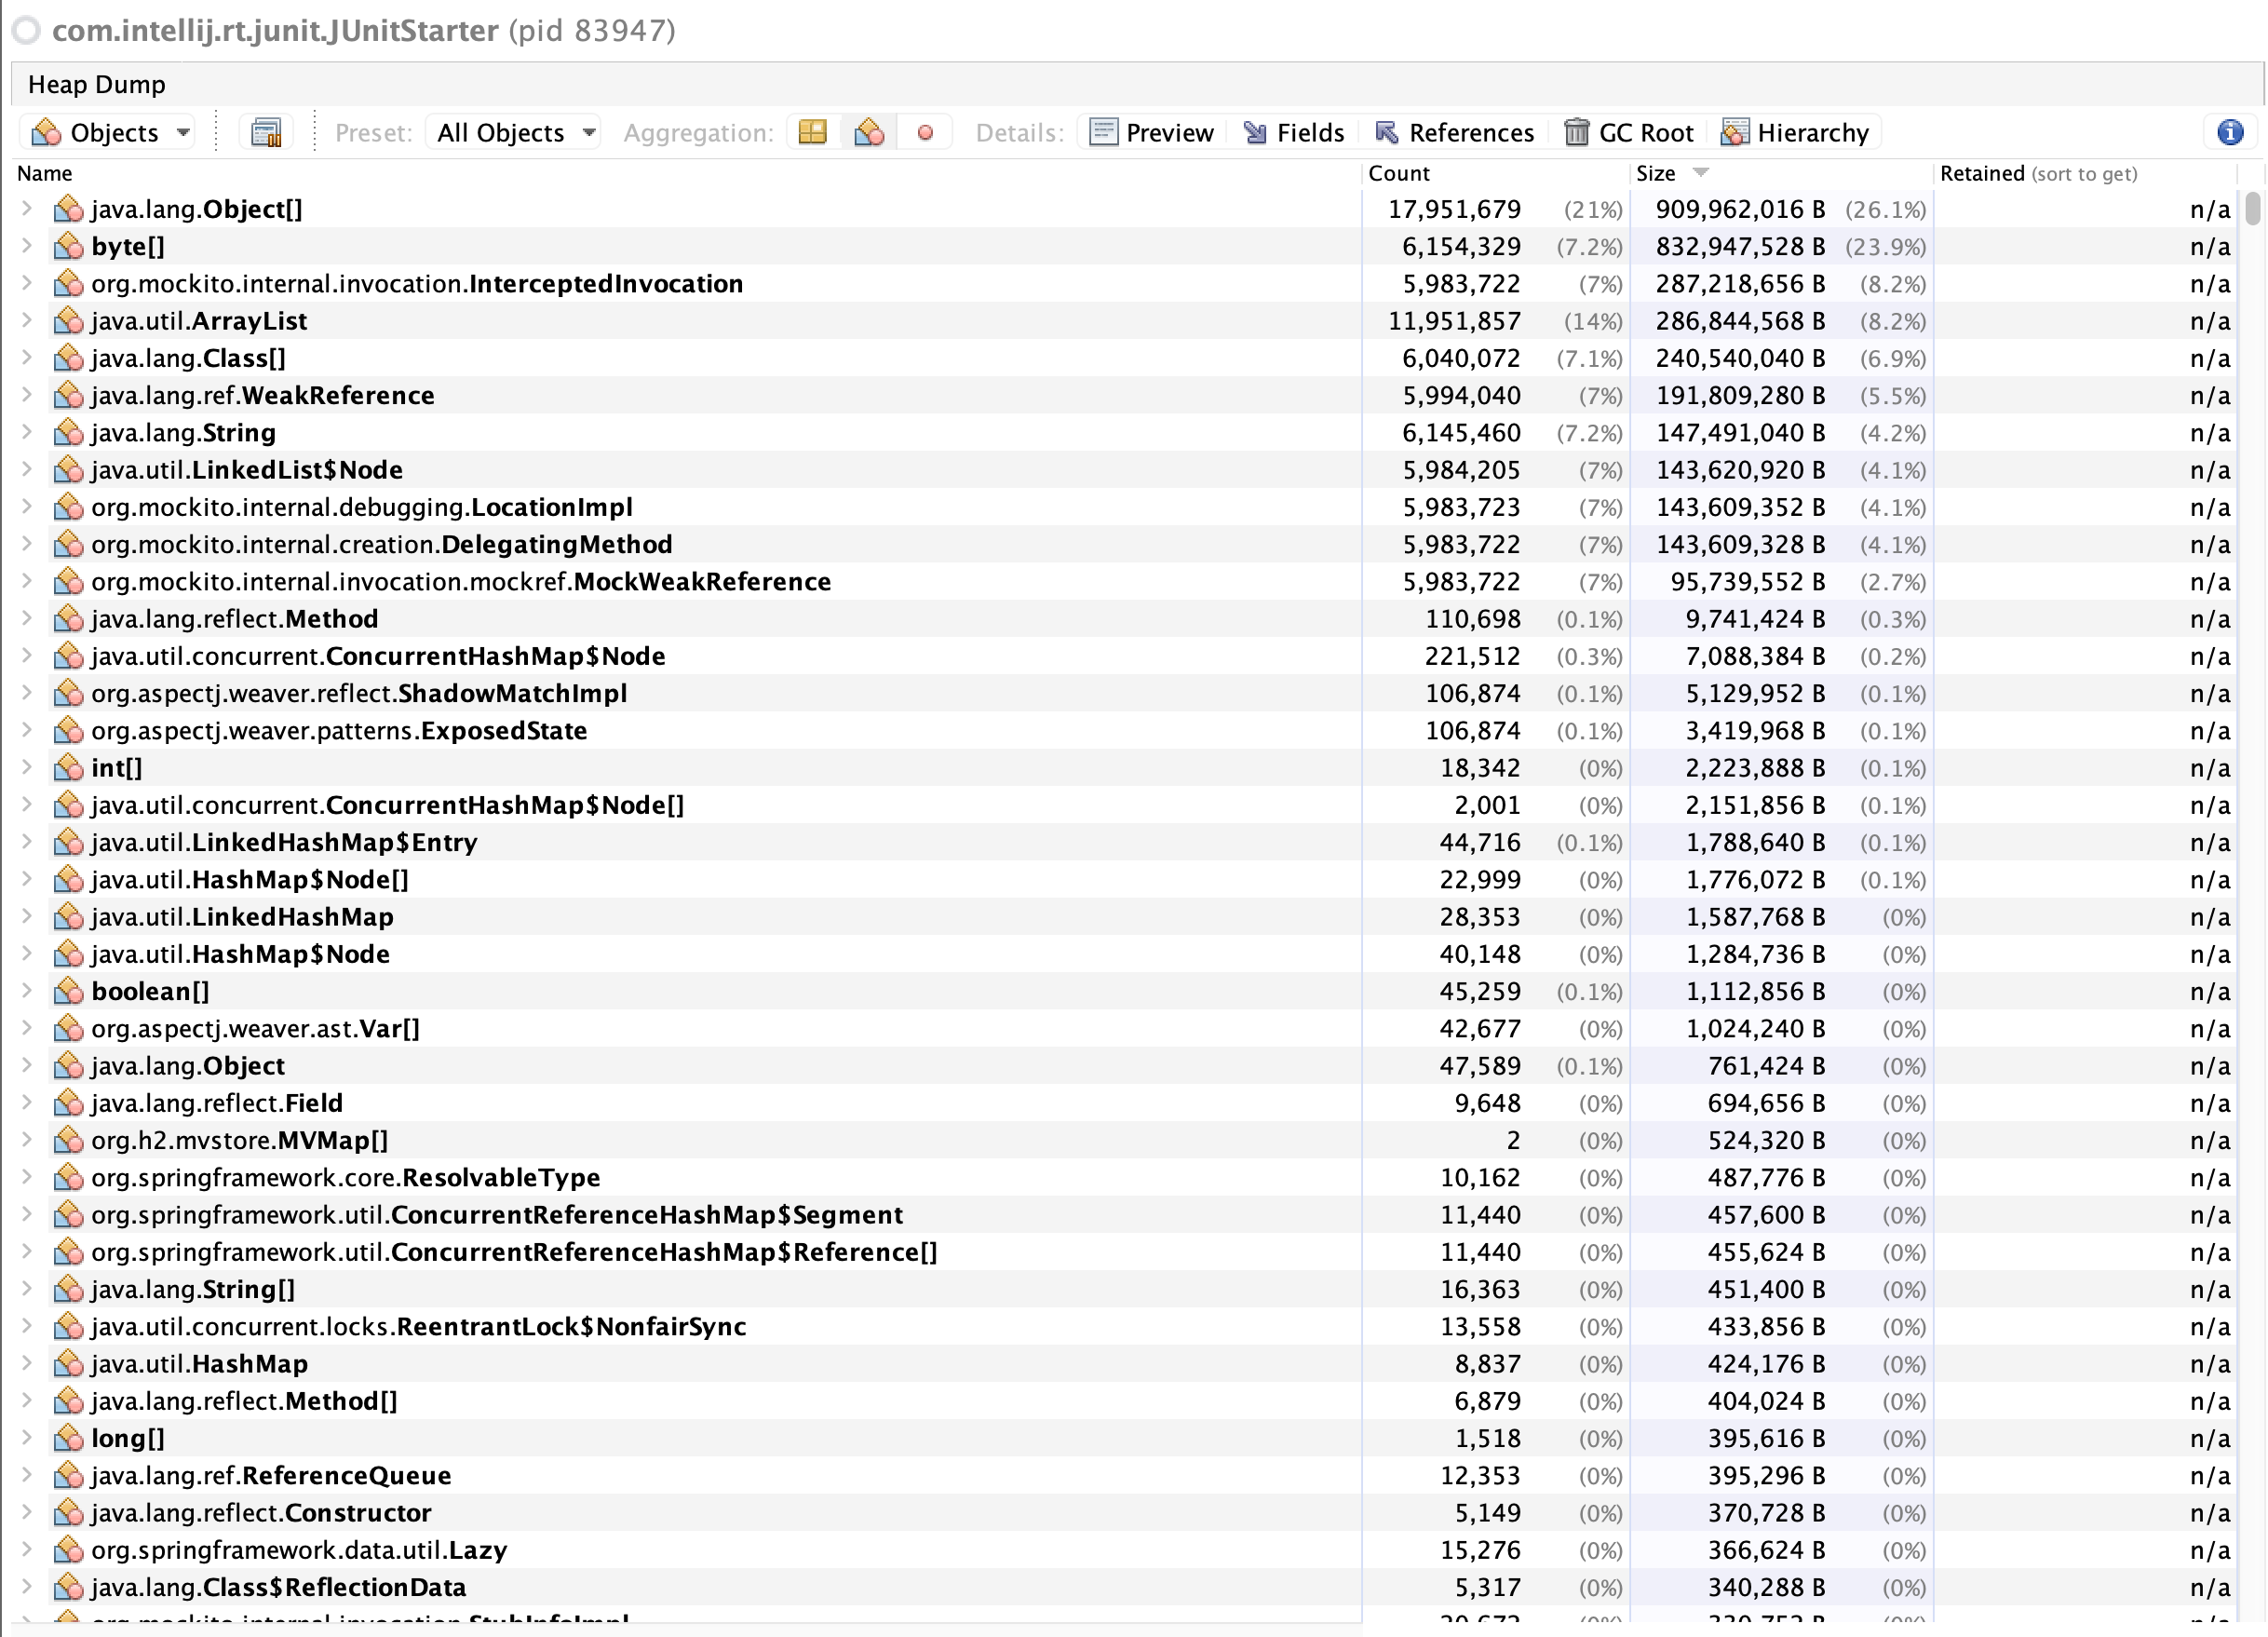This screenshot has height=1637, width=2268.
Task: Click the class icon next to int[]
Action: [68, 768]
